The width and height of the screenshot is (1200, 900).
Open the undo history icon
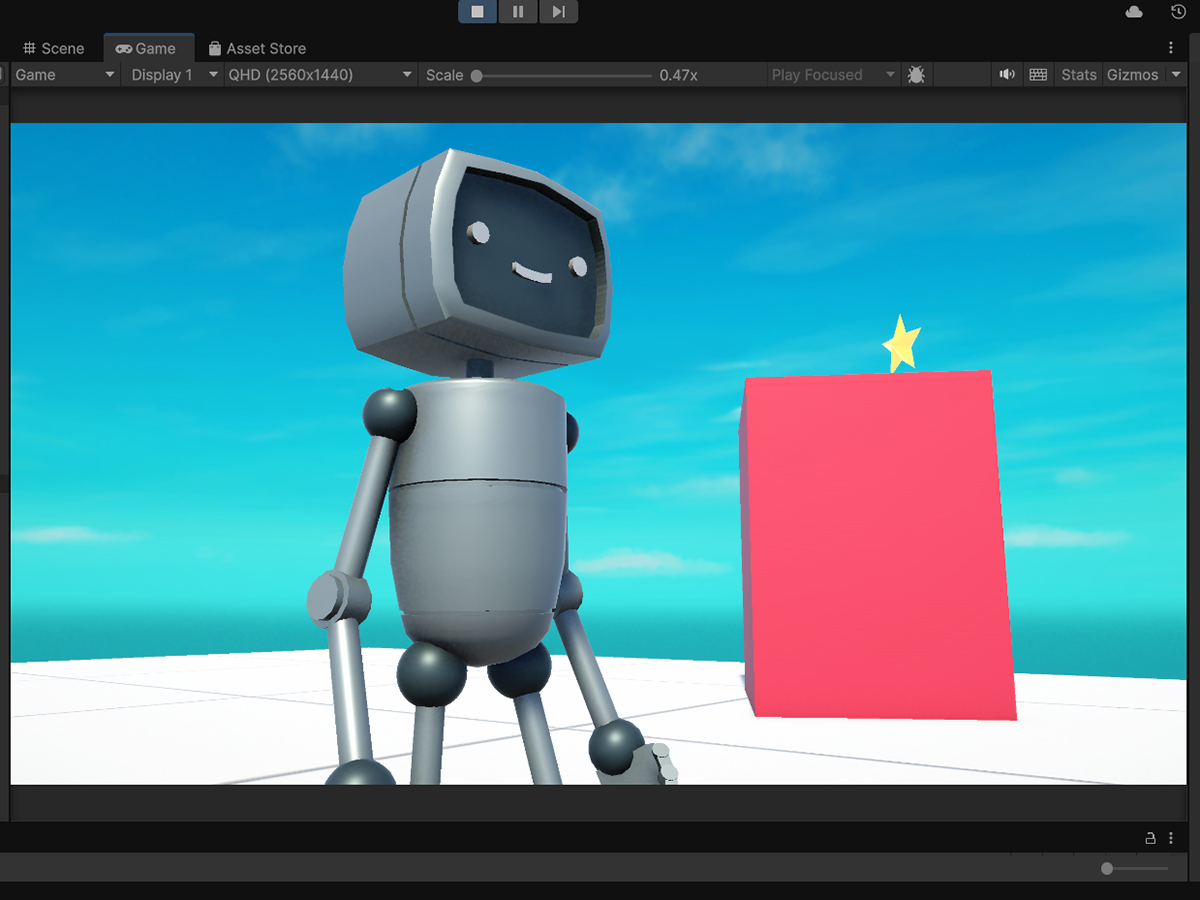click(x=1178, y=12)
